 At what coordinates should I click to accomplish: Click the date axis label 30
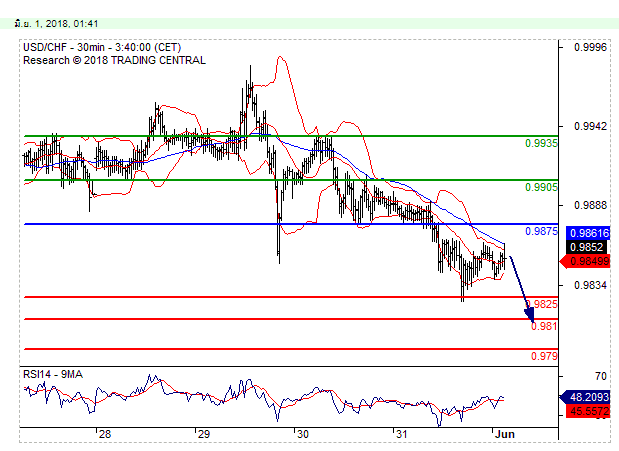click(x=302, y=434)
